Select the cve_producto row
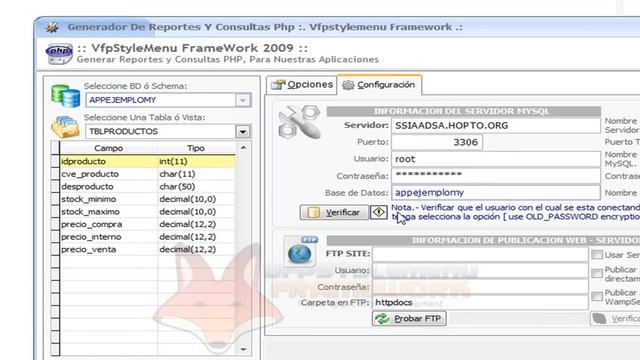 tap(147, 174)
